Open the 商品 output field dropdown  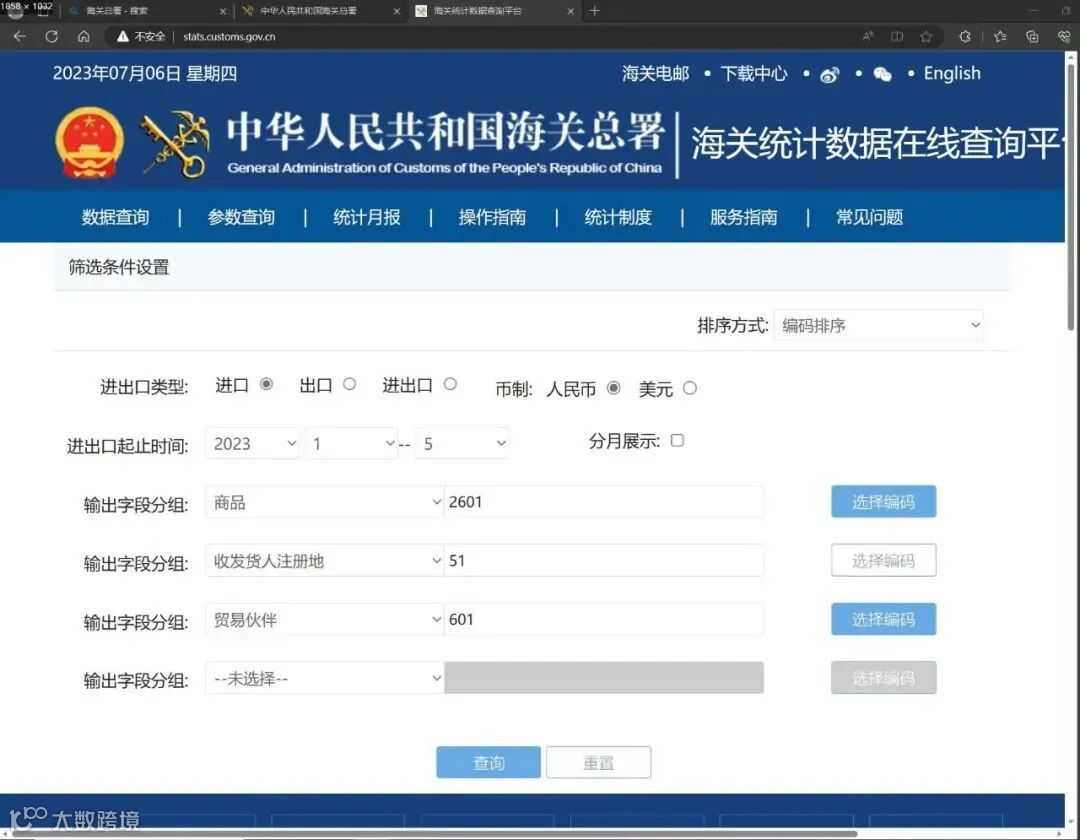coord(324,502)
